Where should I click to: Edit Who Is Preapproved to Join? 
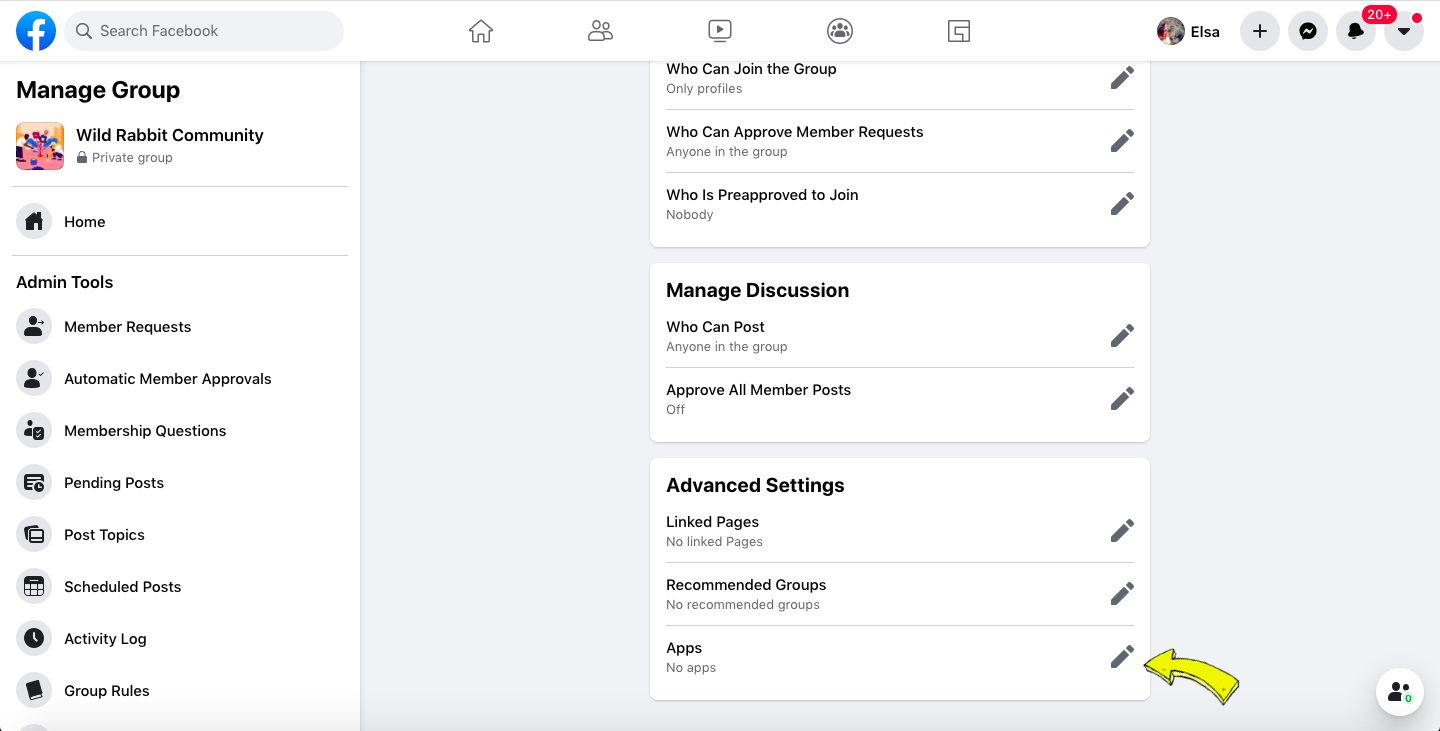[1122, 204]
